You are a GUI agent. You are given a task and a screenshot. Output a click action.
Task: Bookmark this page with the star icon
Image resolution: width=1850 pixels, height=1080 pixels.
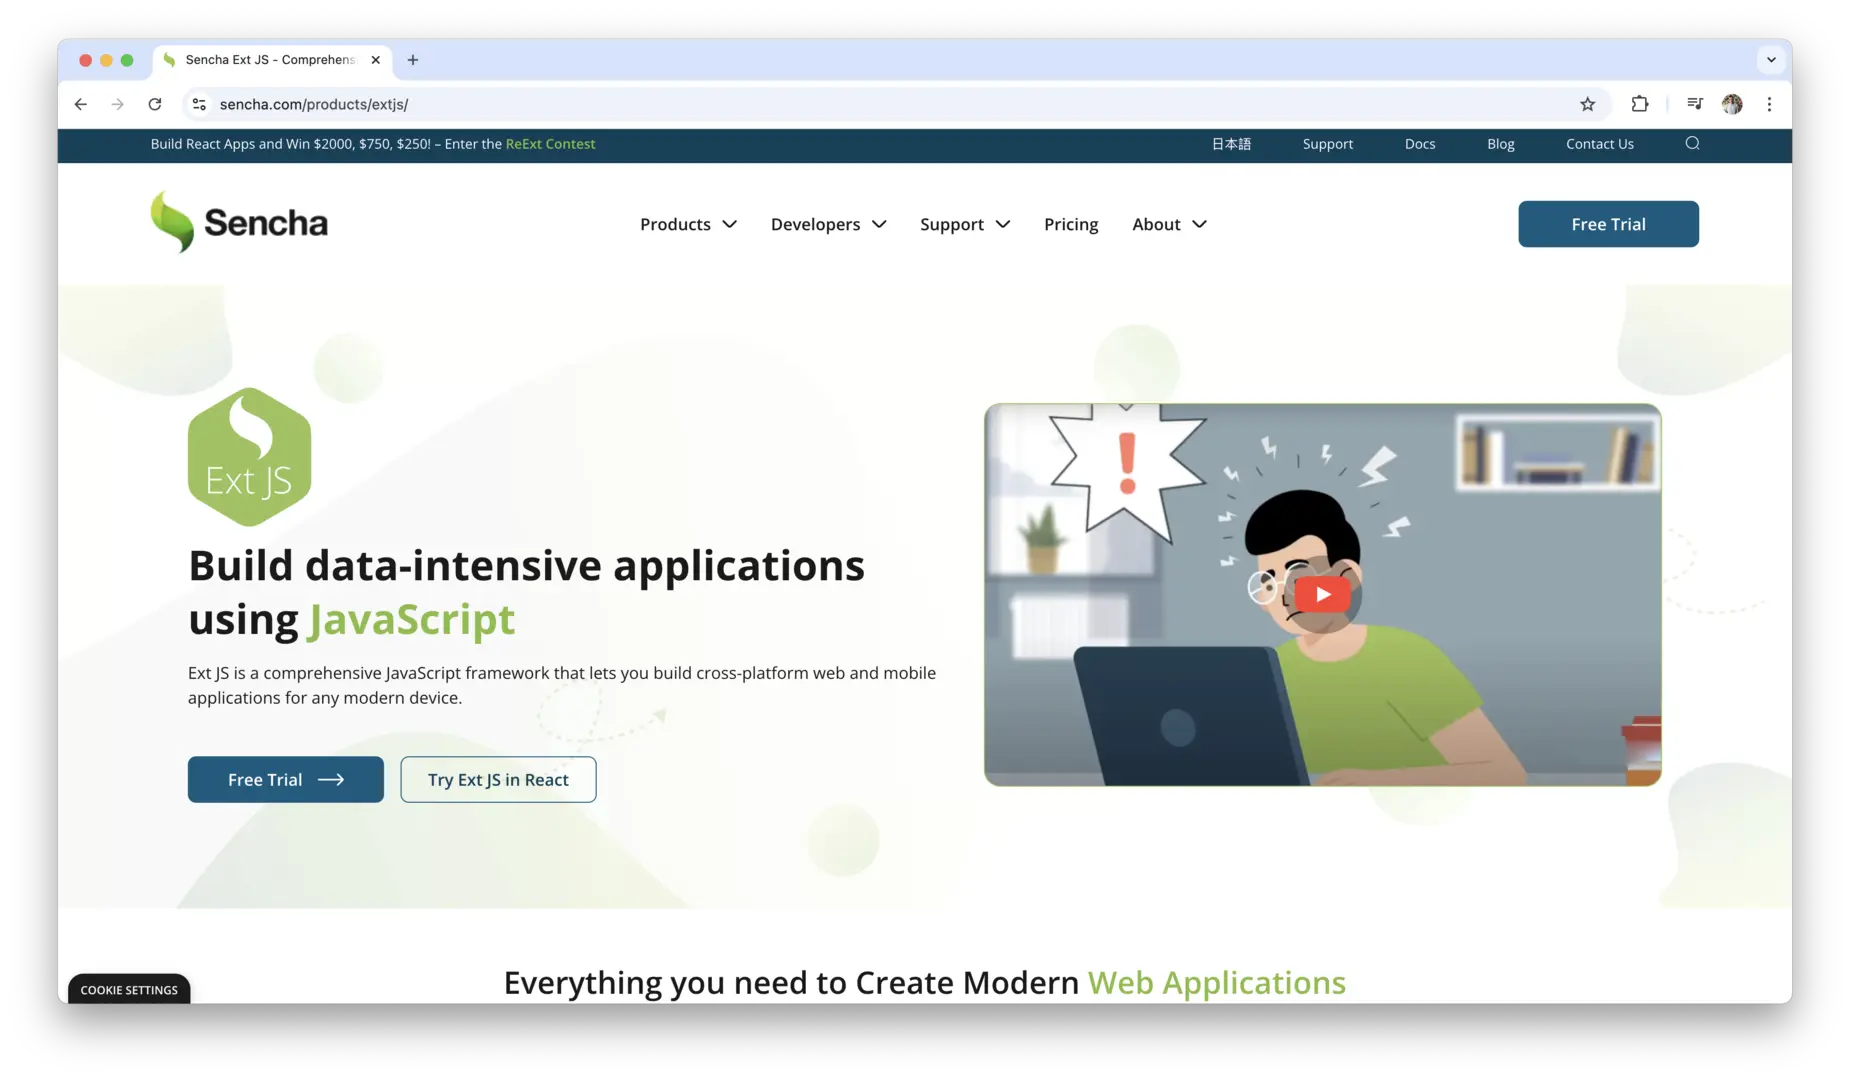coord(1587,104)
